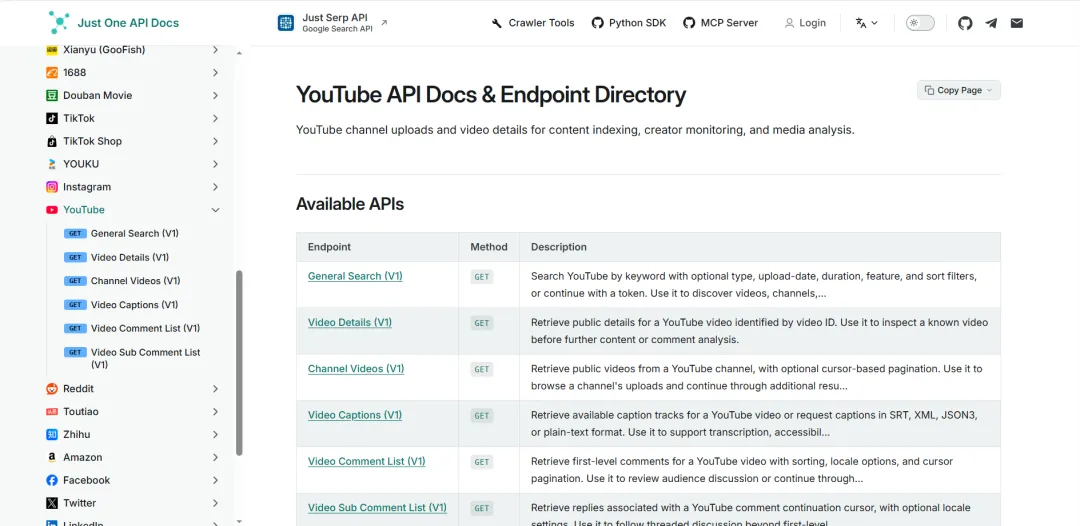Click the Xianyu (GooFish) sidebar icon
The width and height of the screenshot is (1080, 526).
(52, 50)
